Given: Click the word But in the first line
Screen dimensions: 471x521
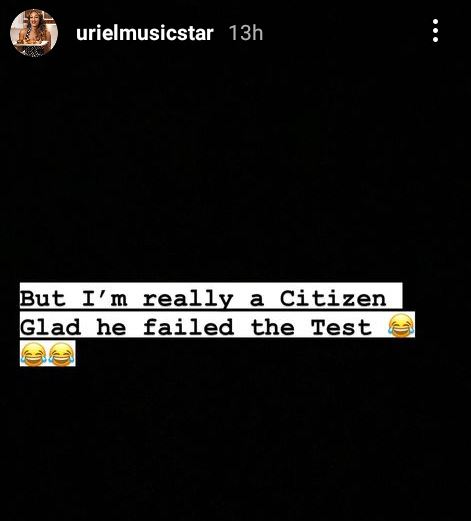Looking at the screenshot, I should pos(43,298).
